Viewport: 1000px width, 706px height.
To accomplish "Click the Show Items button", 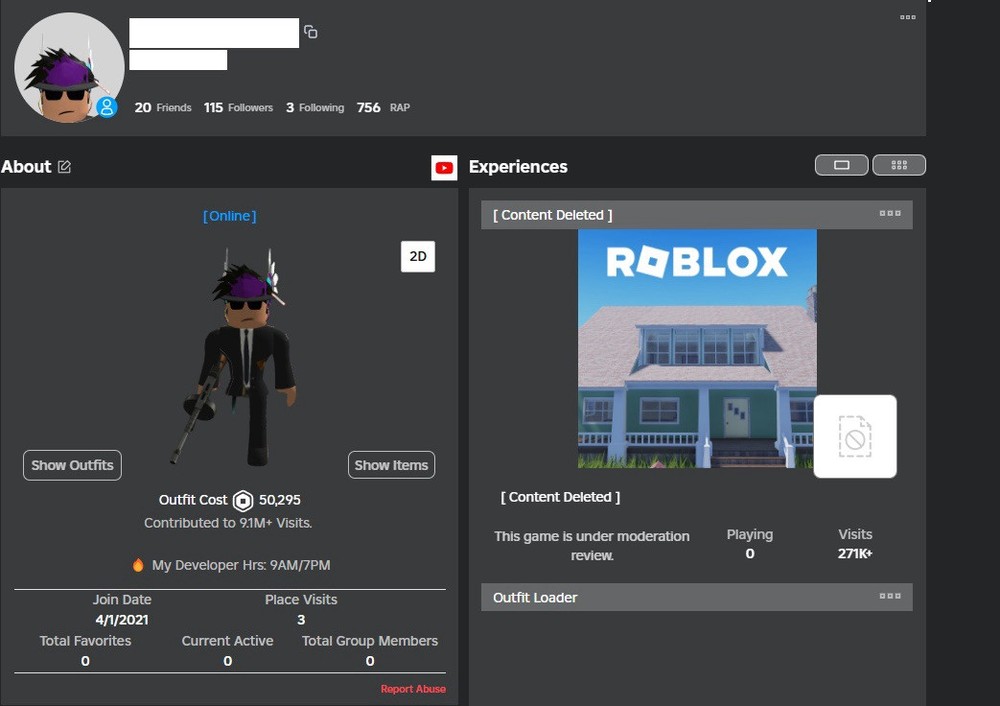I will pyautogui.click(x=391, y=465).
